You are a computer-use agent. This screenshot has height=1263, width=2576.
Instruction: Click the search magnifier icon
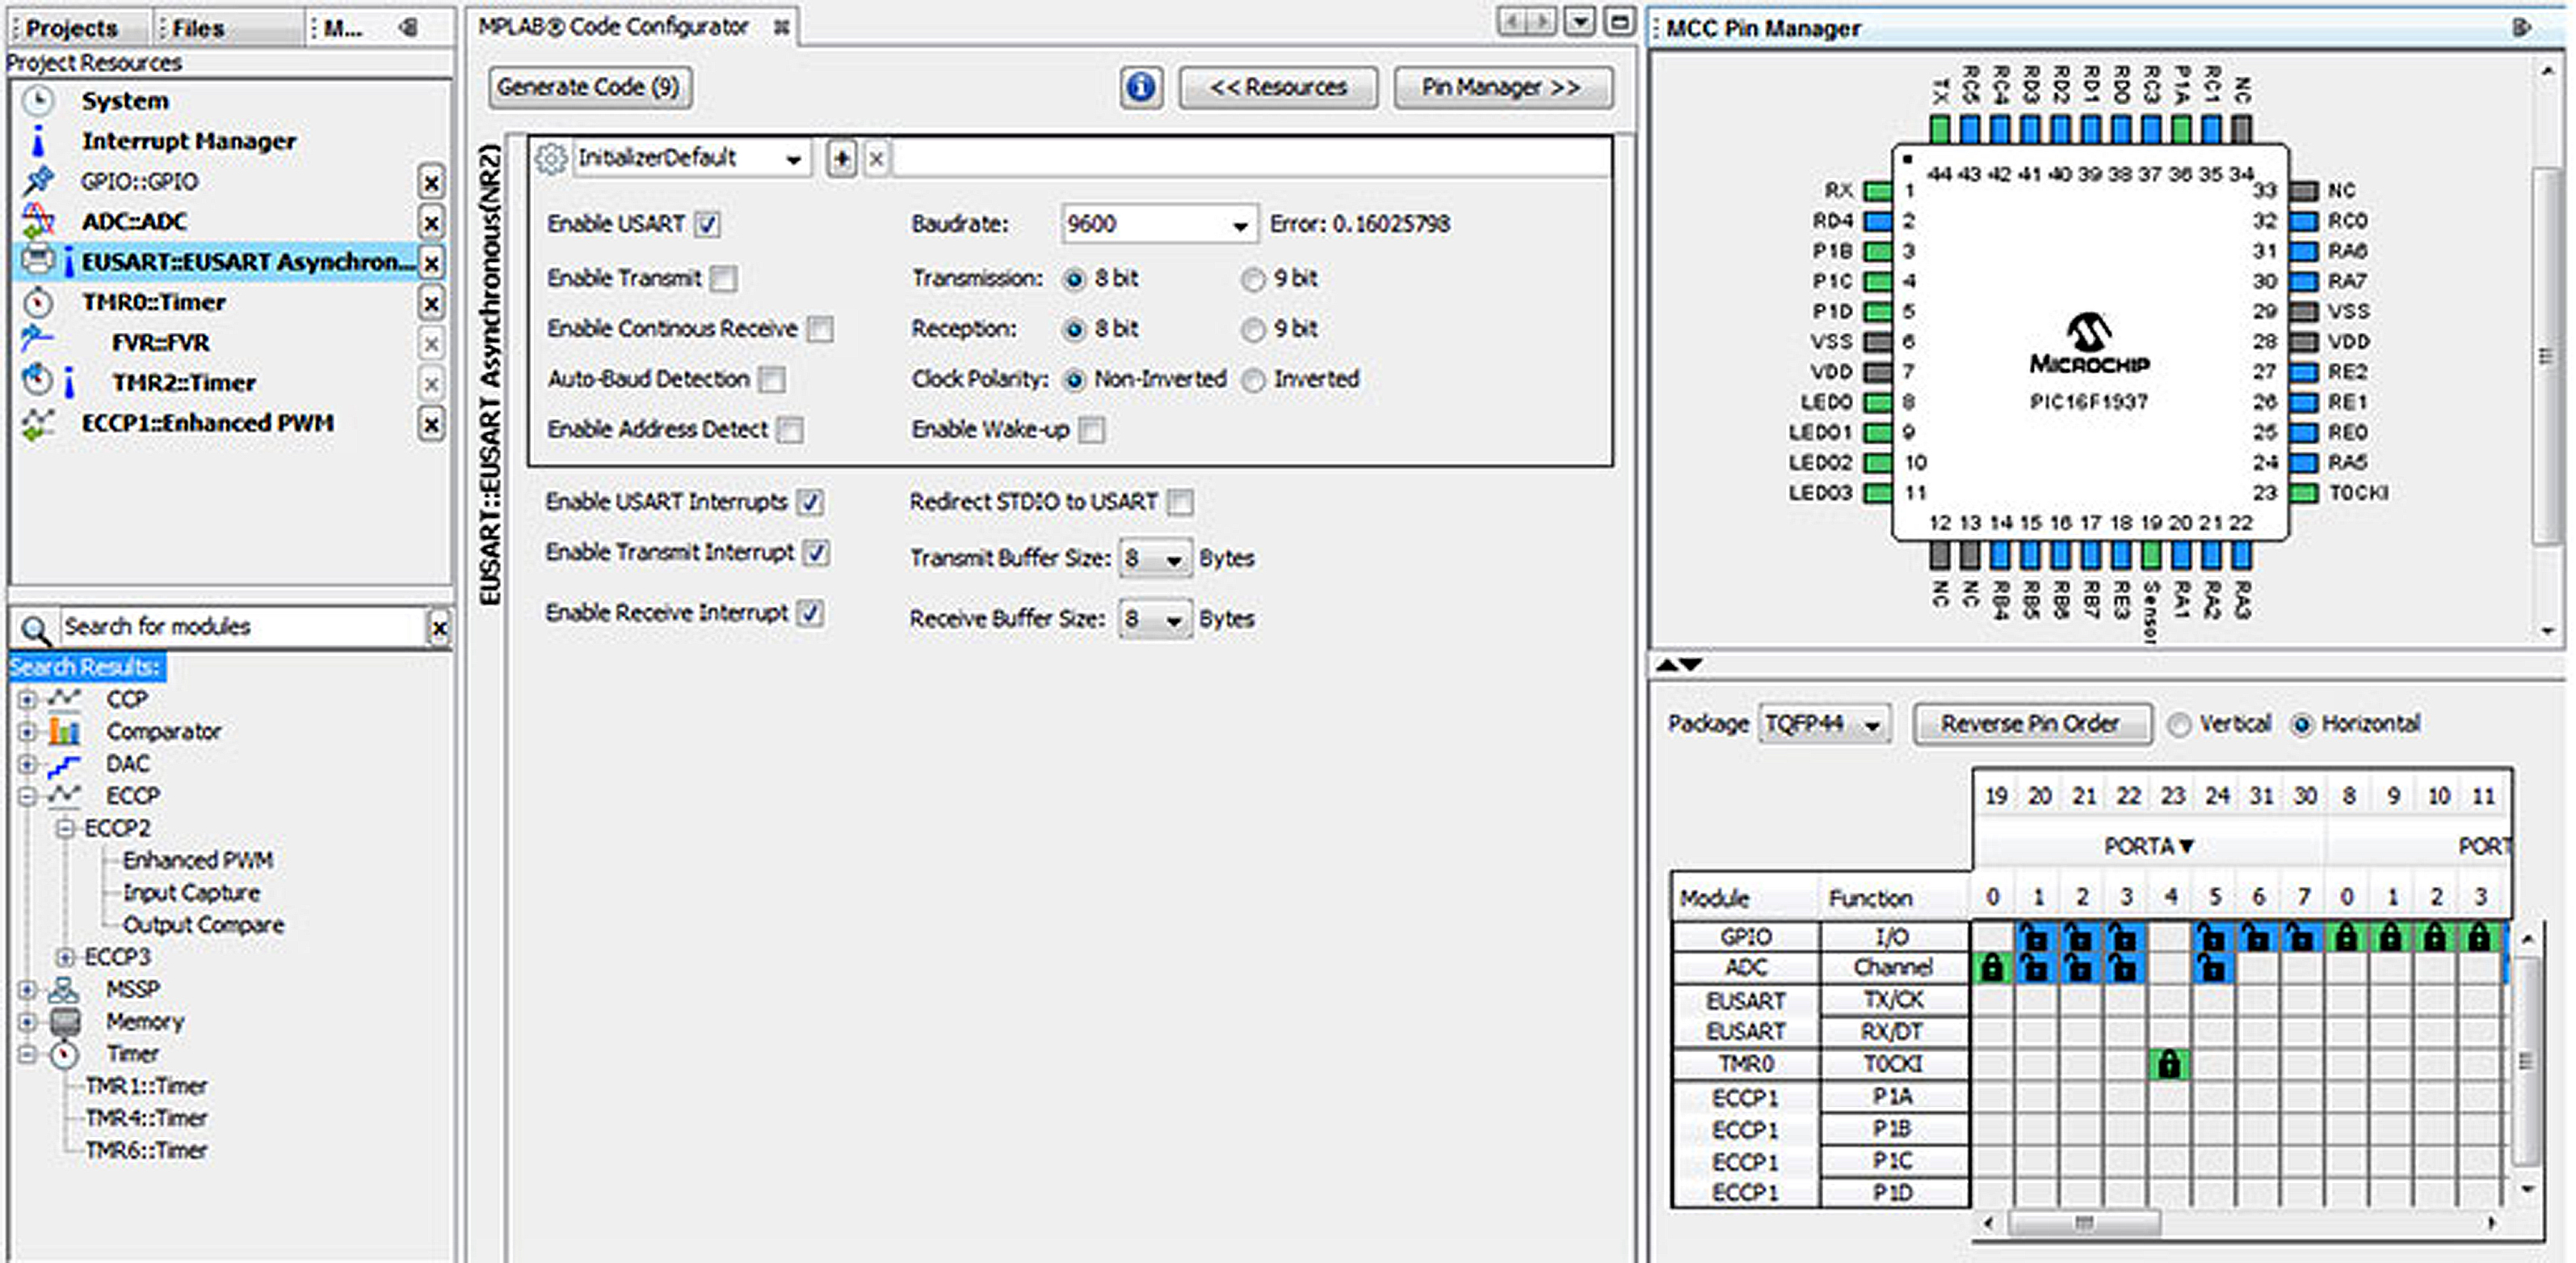35,629
